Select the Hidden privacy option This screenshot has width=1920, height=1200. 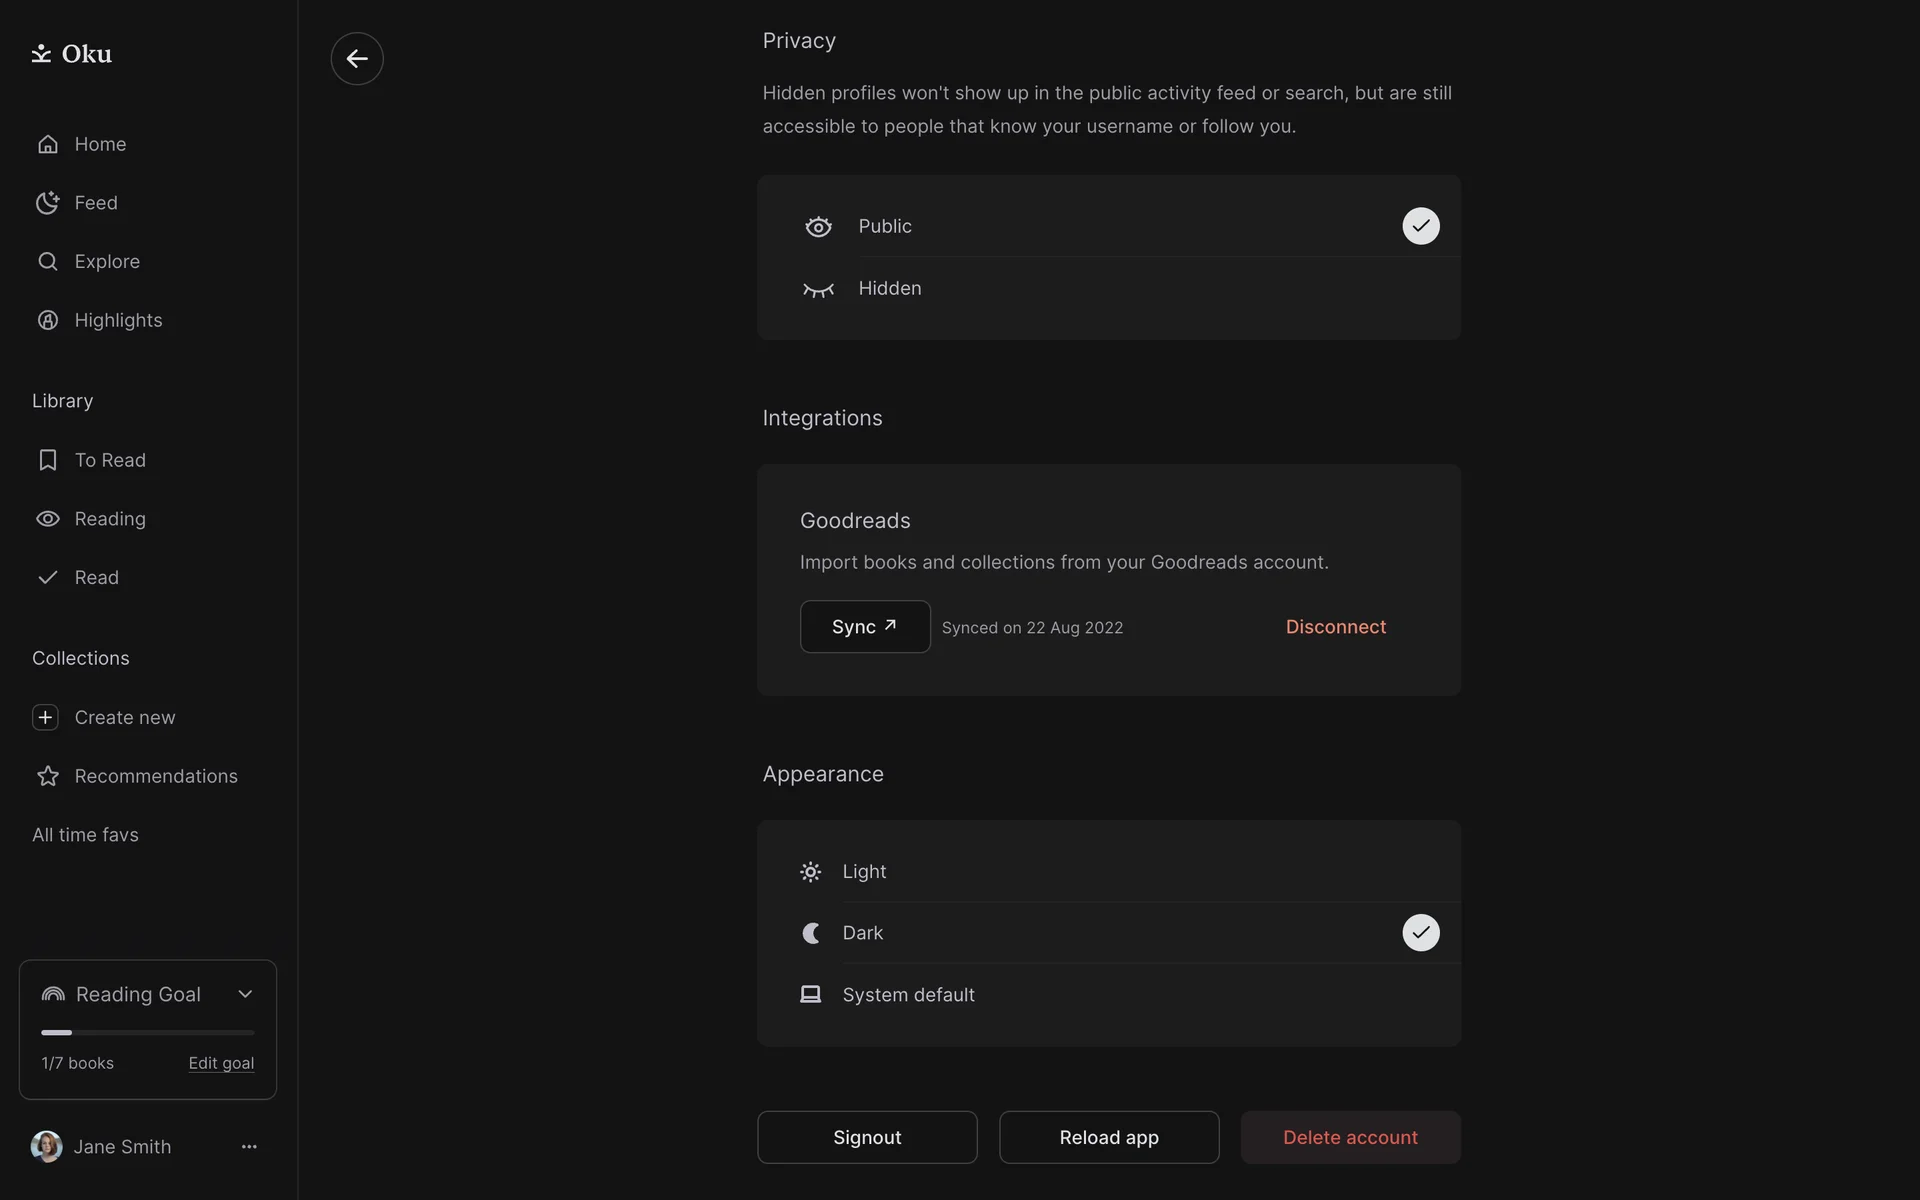coord(889,289)
